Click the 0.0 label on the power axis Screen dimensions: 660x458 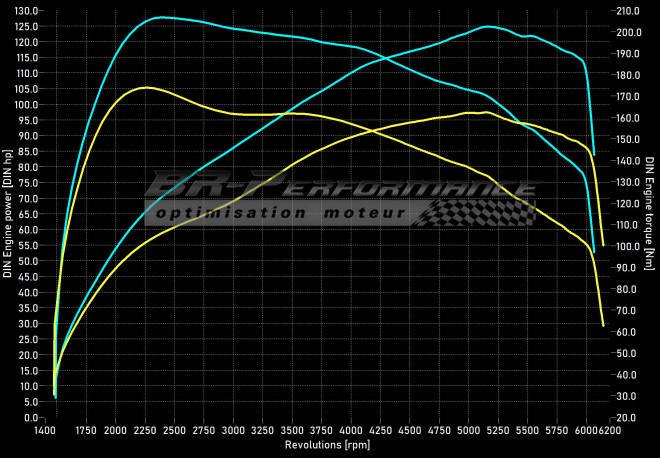[x=32, y=417]
